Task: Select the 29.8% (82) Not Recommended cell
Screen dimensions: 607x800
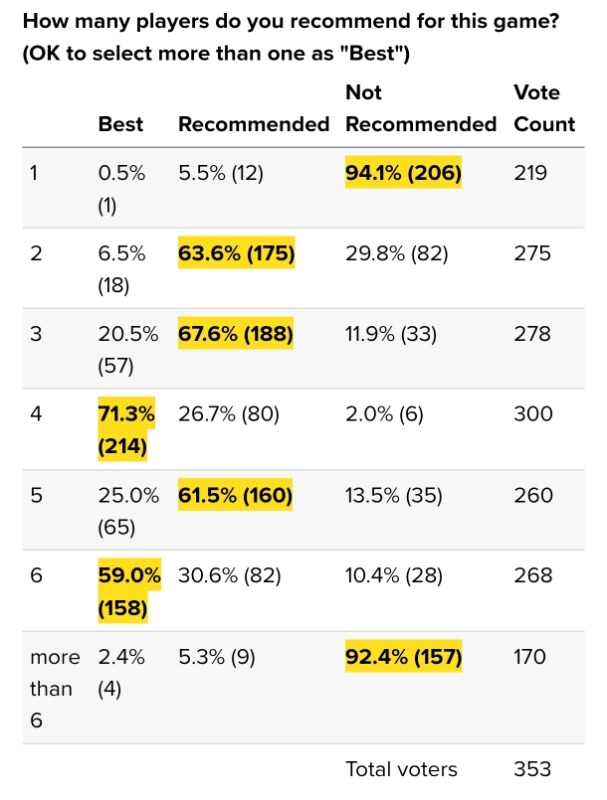Action: 396,254
